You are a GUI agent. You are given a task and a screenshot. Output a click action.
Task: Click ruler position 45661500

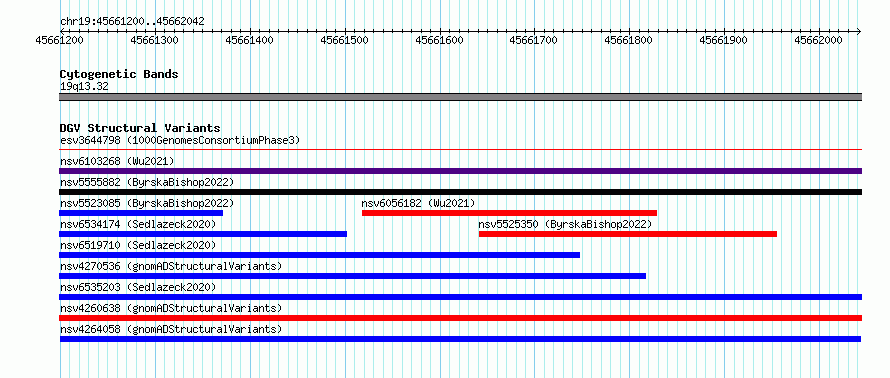pos(345,40)
